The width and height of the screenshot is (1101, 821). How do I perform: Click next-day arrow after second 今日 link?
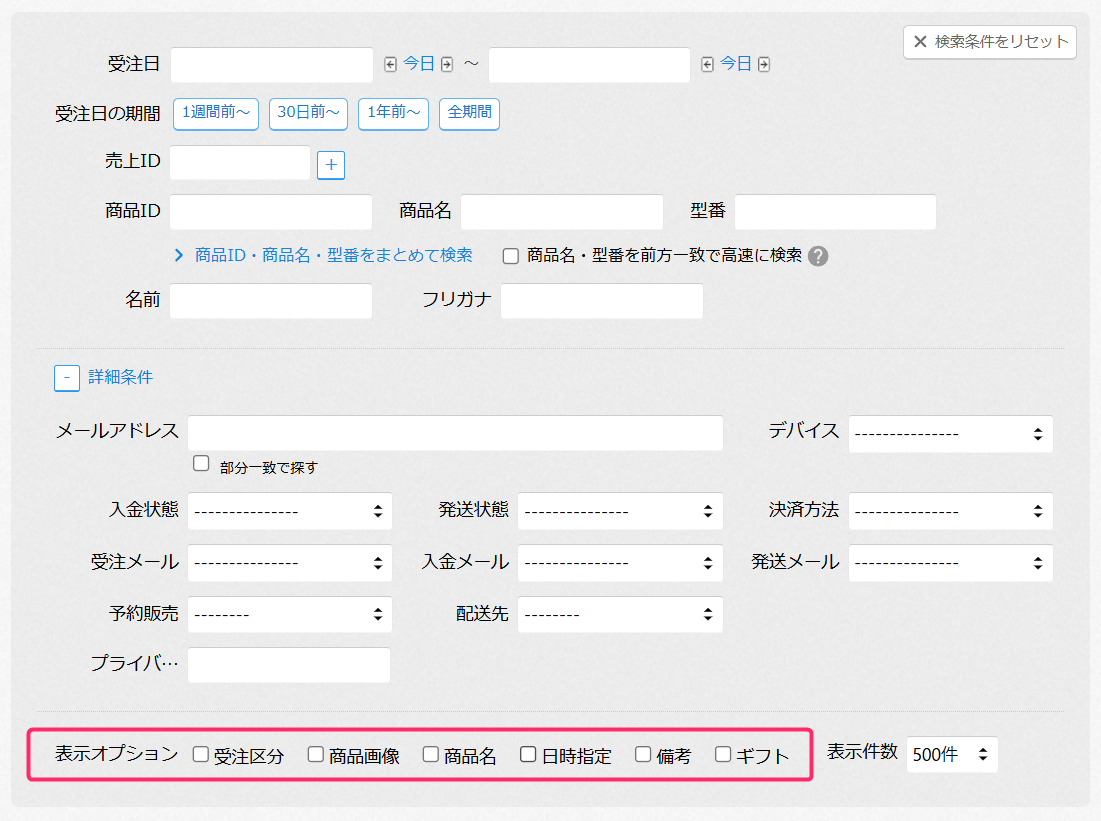click(764, 65)
